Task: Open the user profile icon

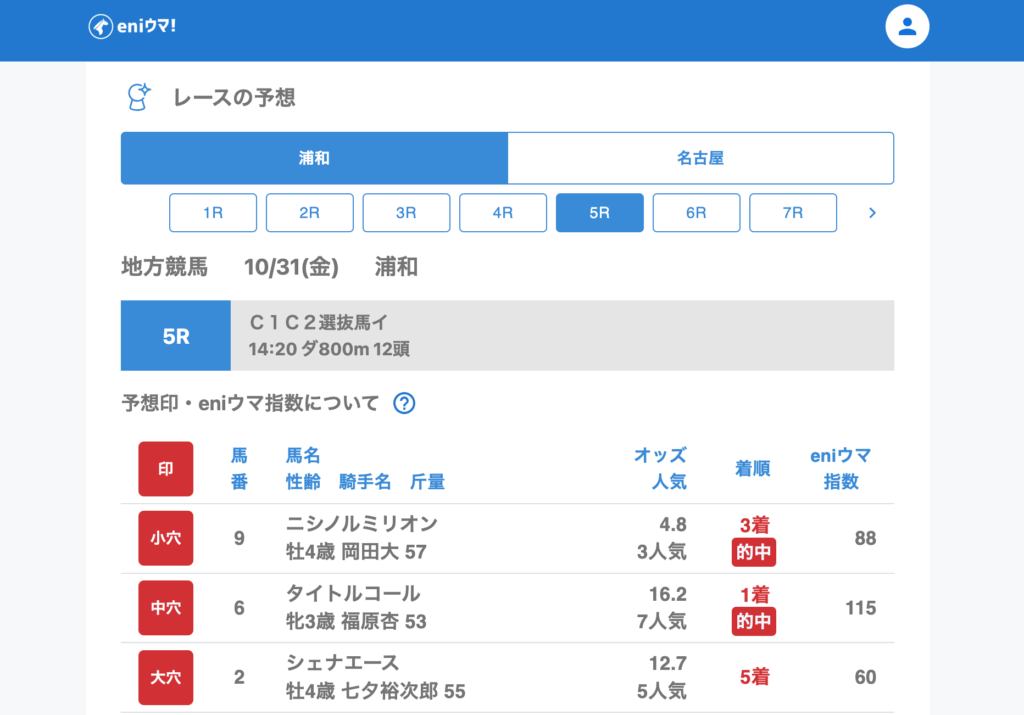Action: point(907,27)
